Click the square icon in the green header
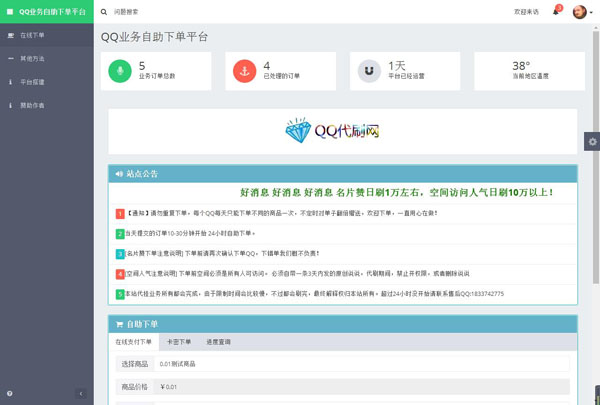Viewport: 600px width, 405px height. pos(10,11)
